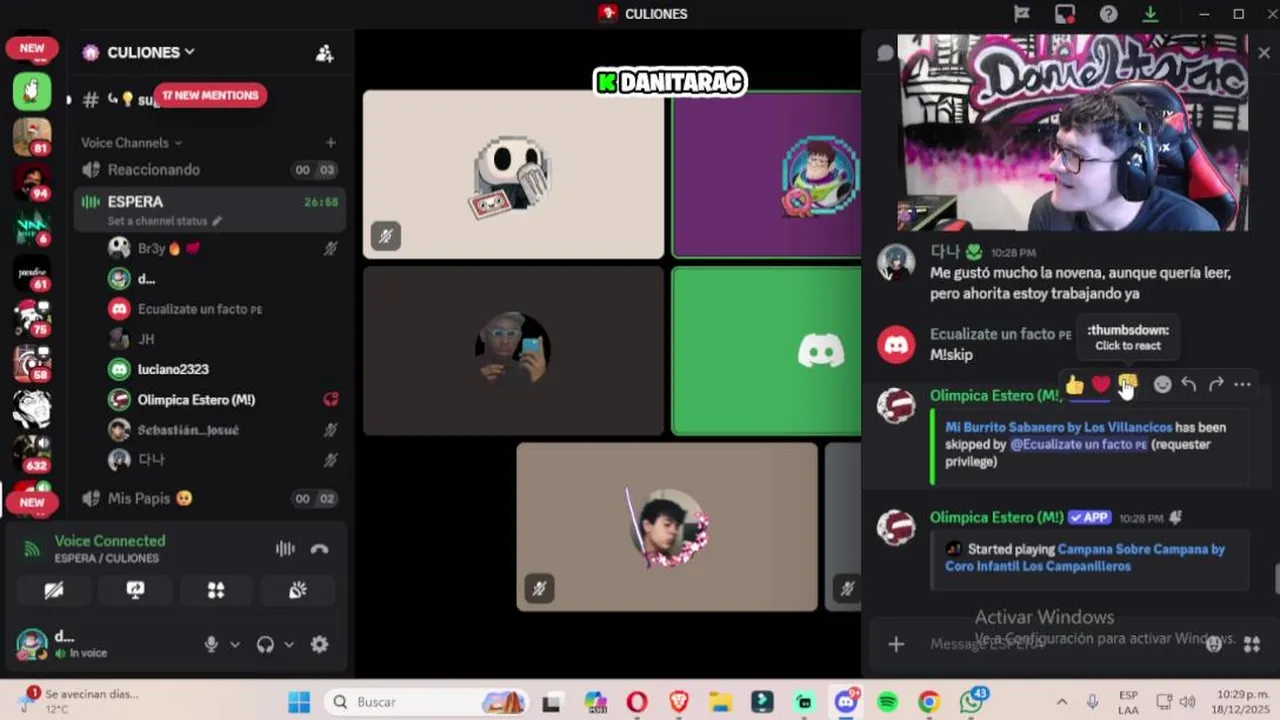Open the green hand server icon
The image size is (1280, 720).
(x=32, y=91)
